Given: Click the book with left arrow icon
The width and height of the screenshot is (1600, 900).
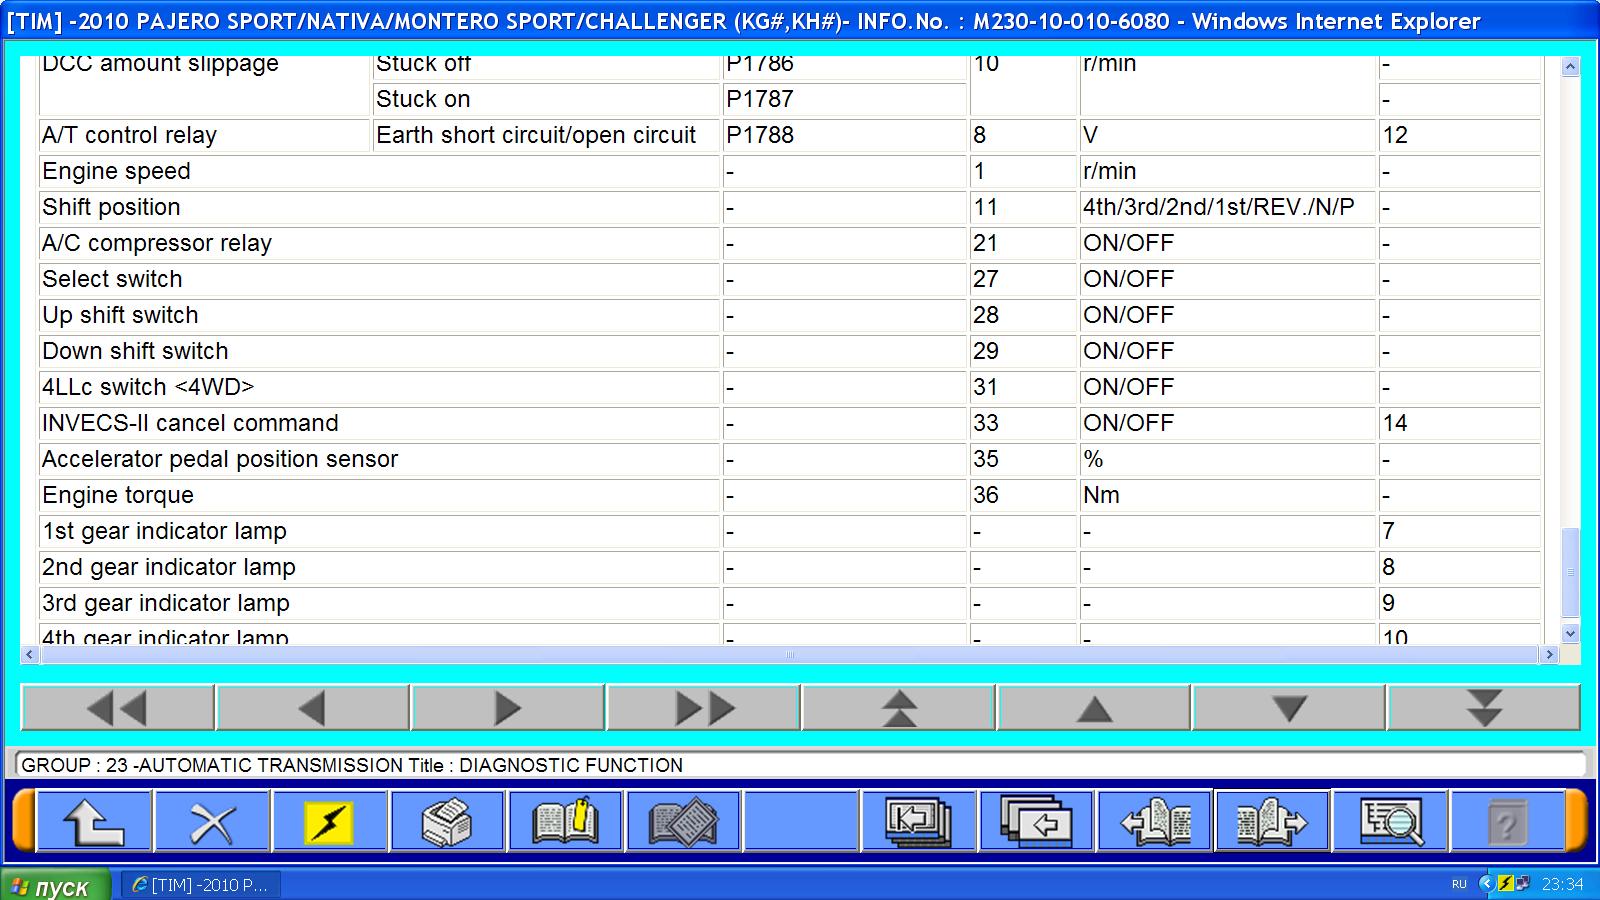Looking at the screenshot, I should point(1155,822).
